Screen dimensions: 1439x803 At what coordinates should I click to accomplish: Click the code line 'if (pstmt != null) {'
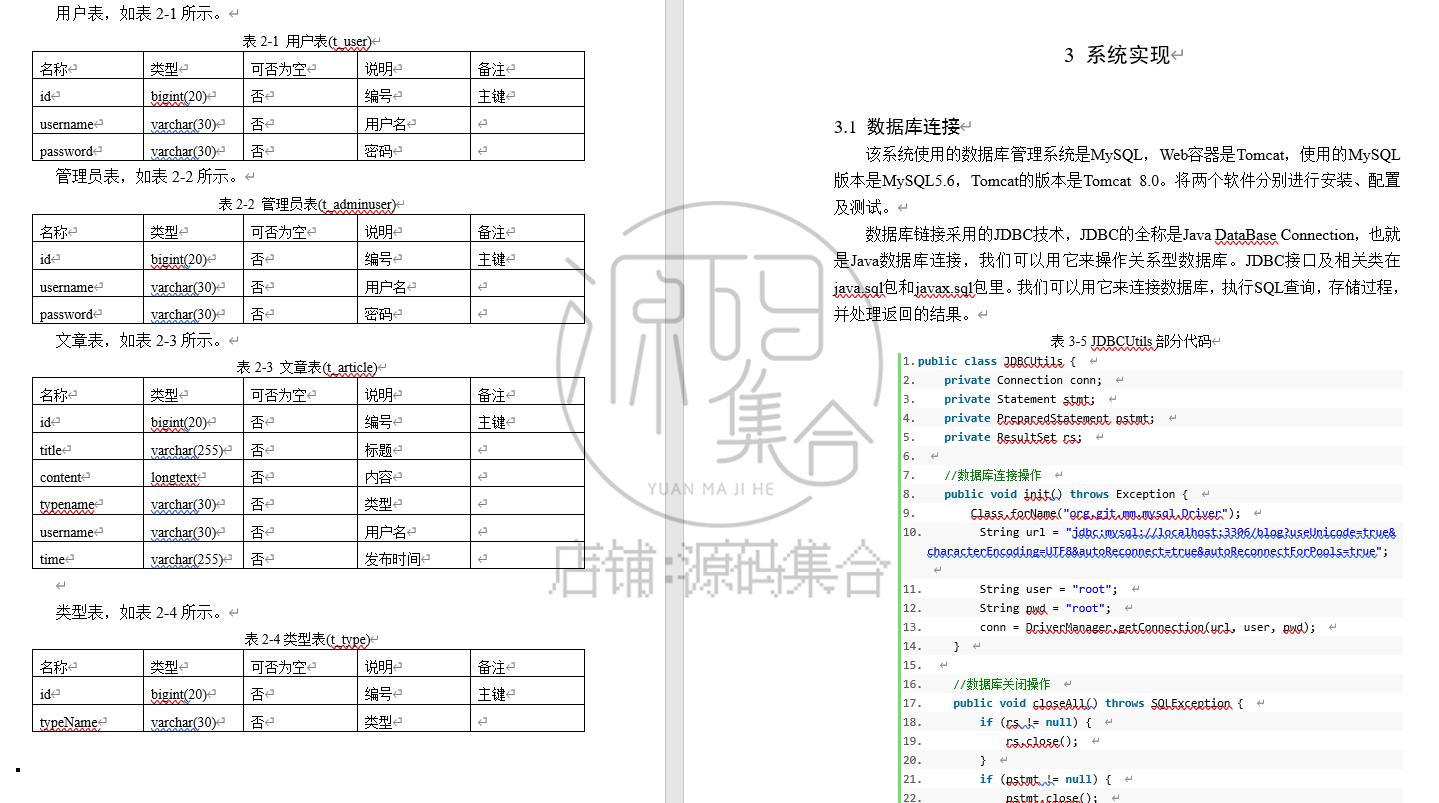1045,779
